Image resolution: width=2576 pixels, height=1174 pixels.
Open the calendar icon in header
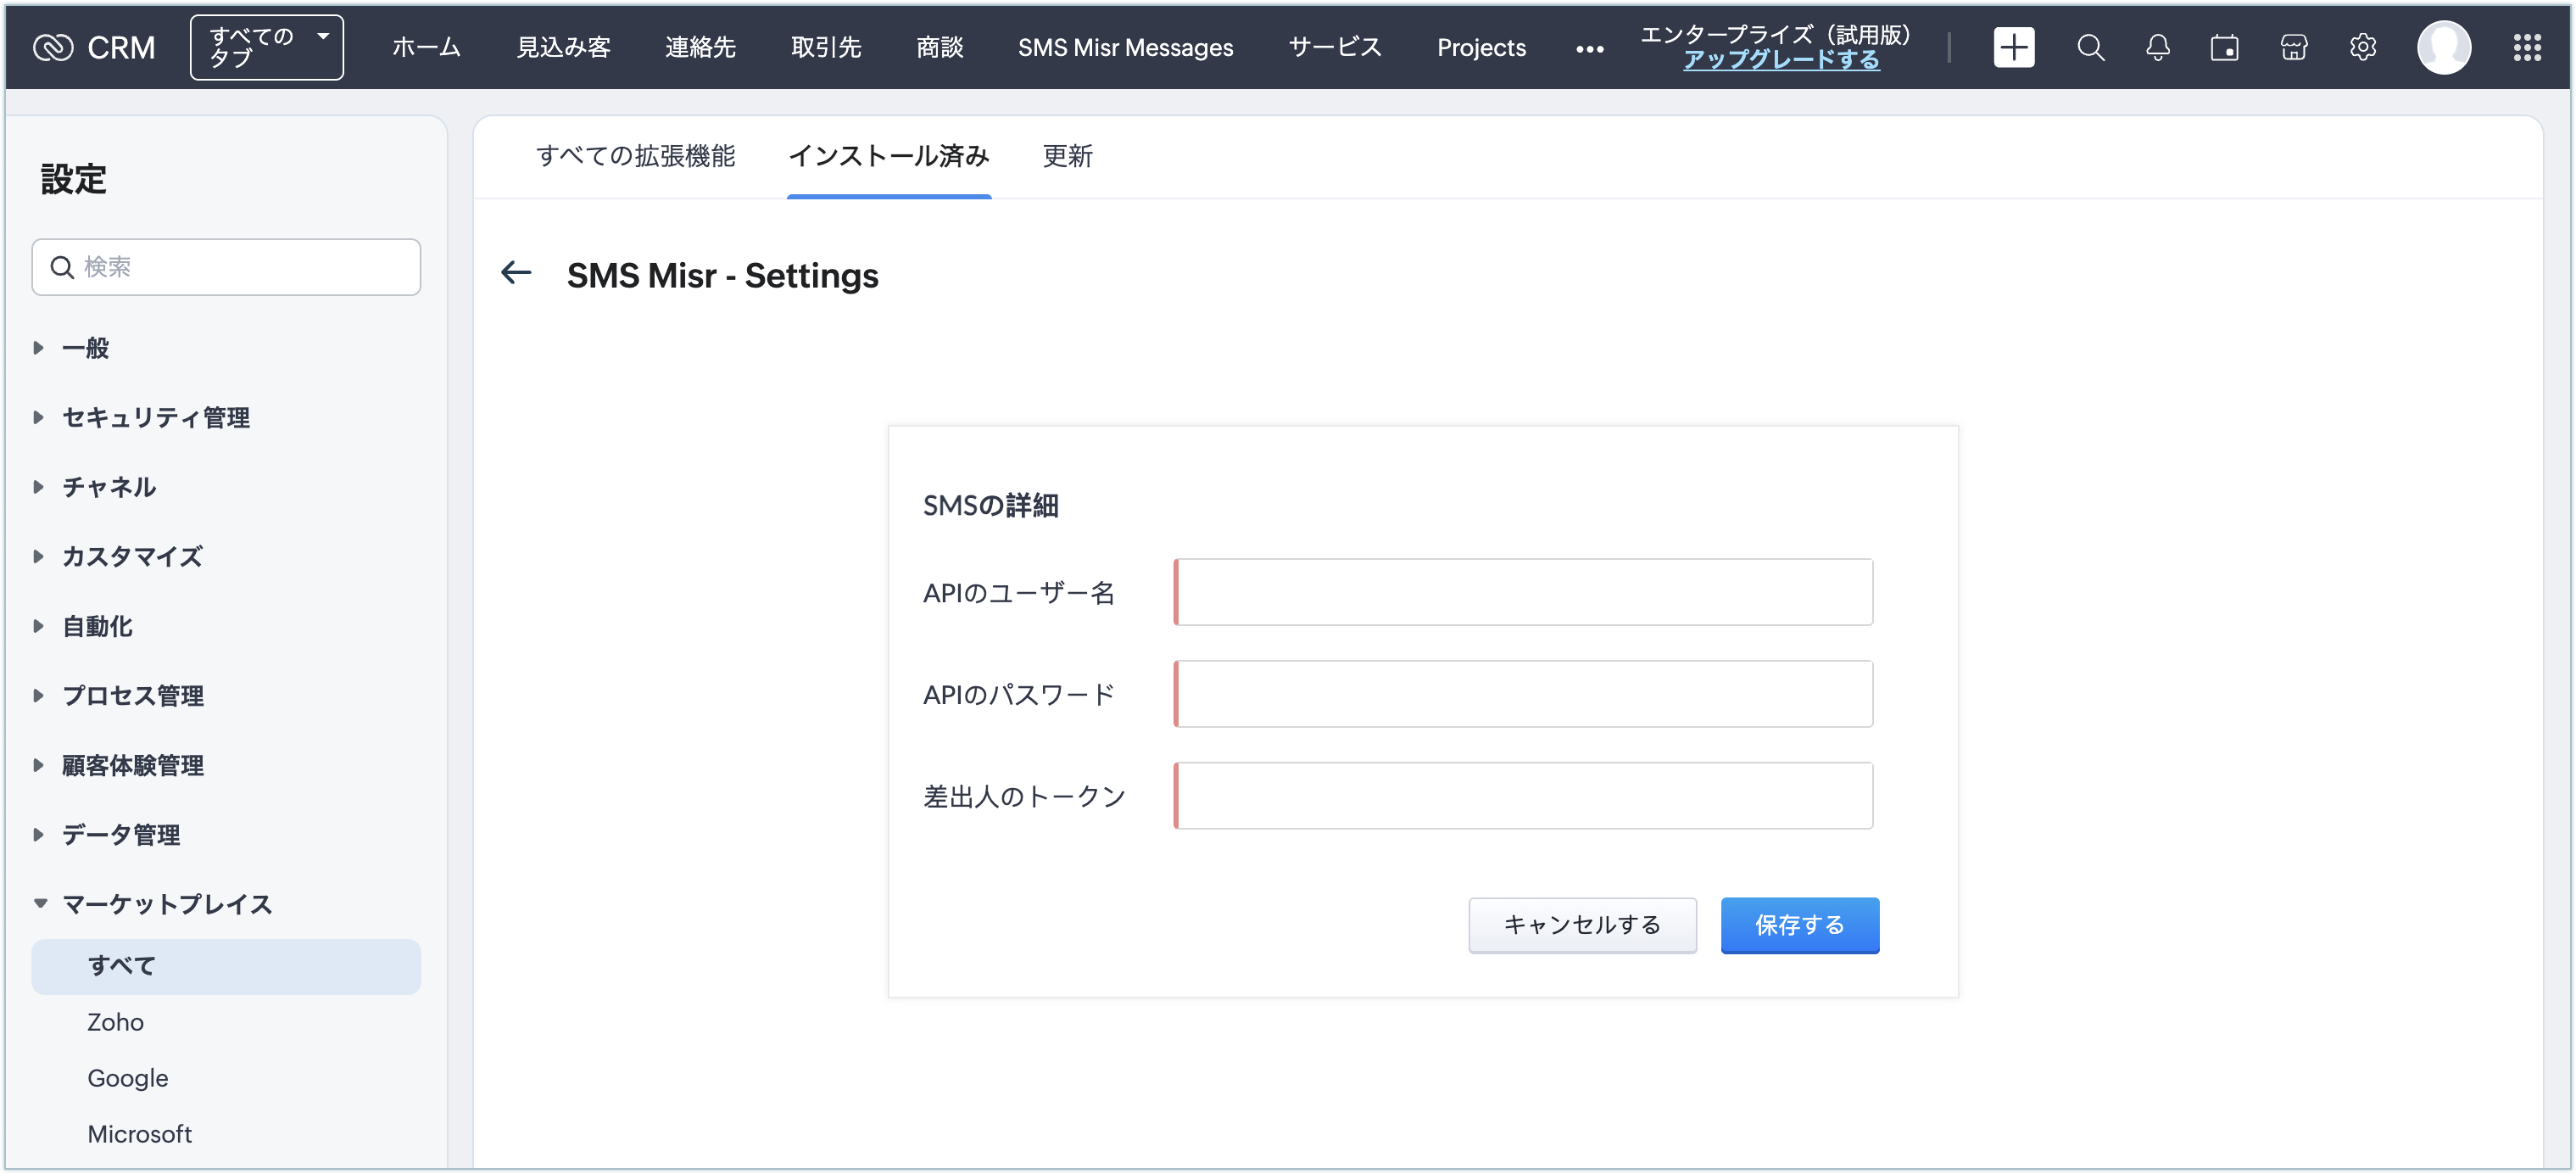pos(2225,47)
